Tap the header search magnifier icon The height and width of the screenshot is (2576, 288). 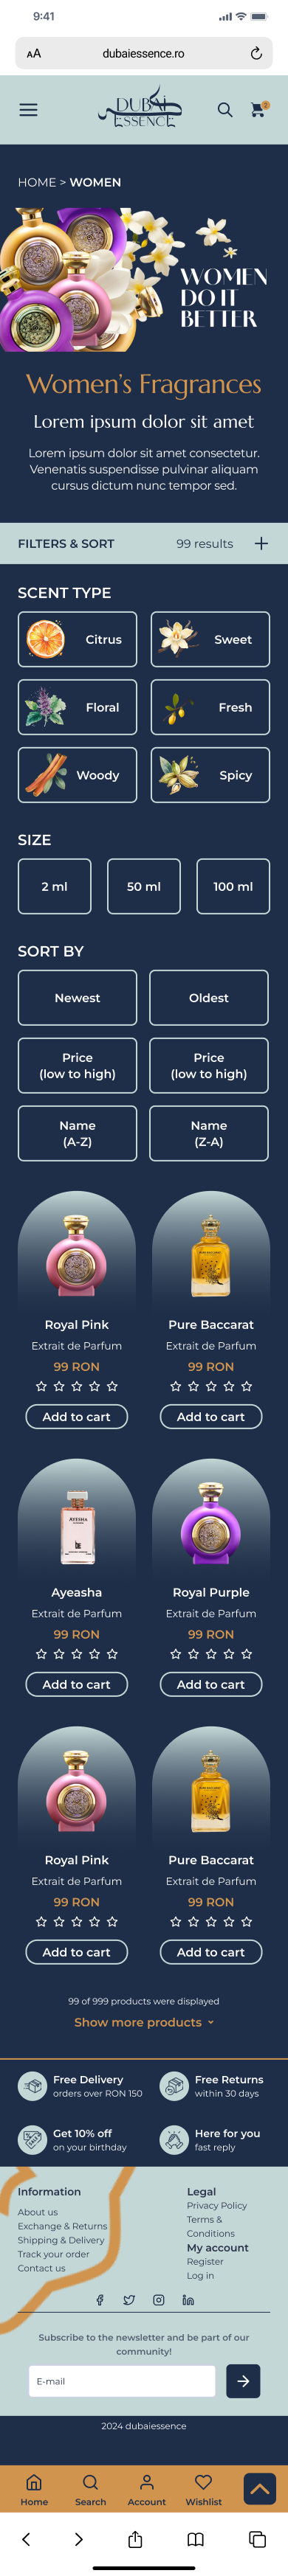click(225, 110)
